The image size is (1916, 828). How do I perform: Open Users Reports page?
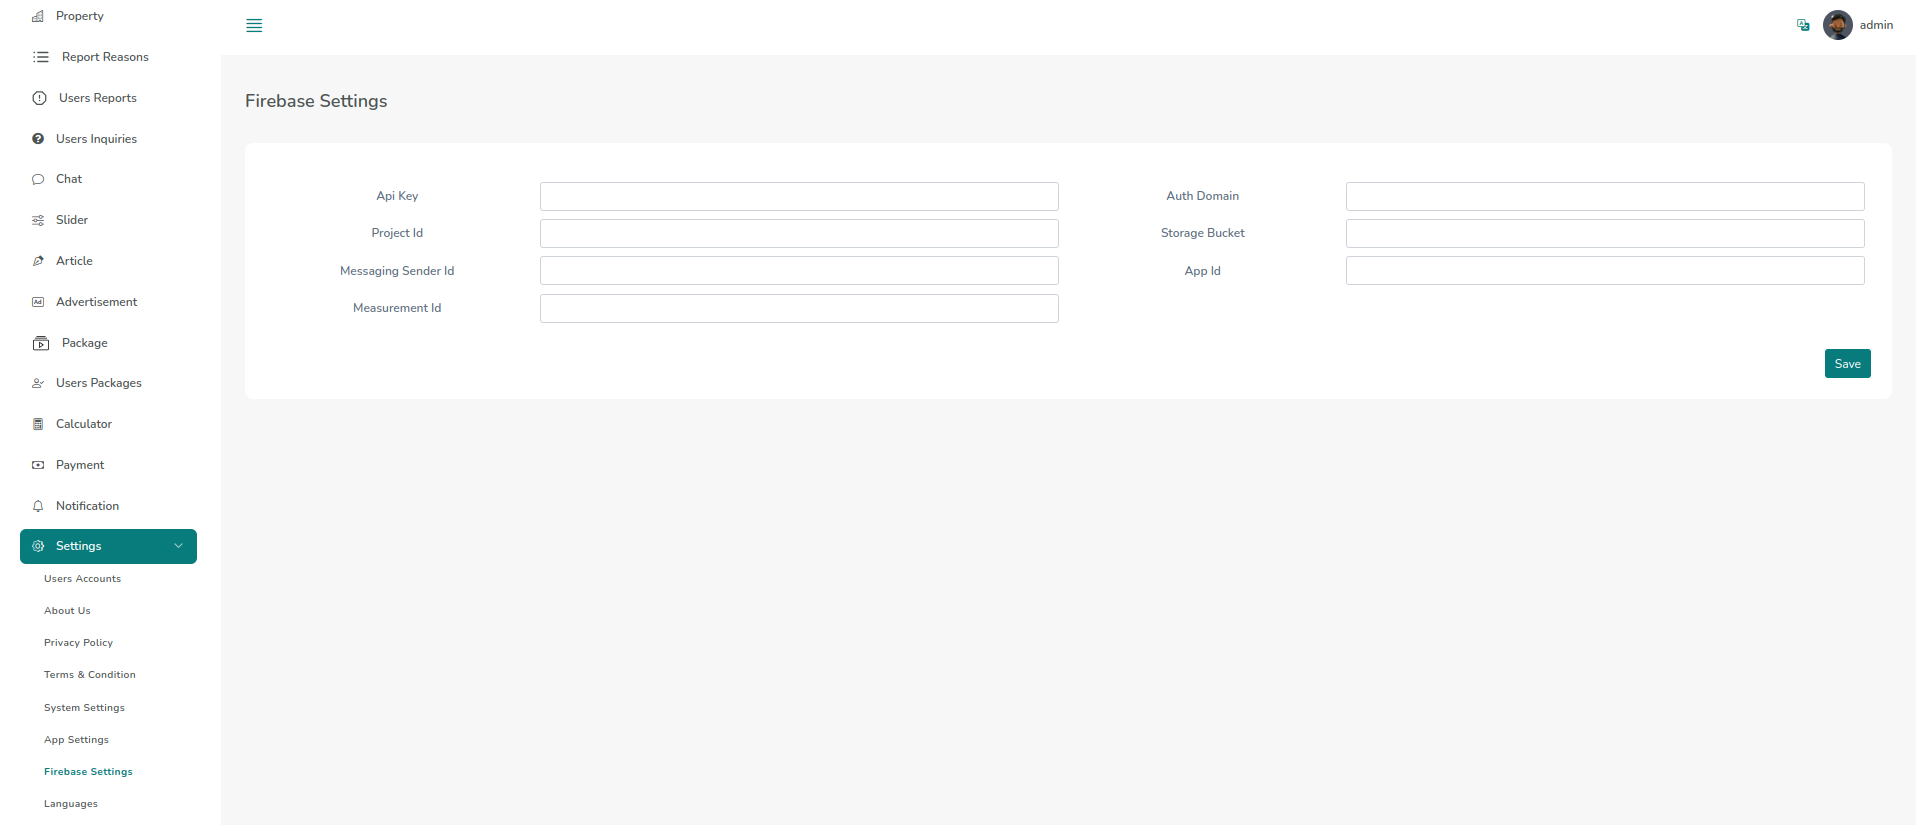(98, 98)
